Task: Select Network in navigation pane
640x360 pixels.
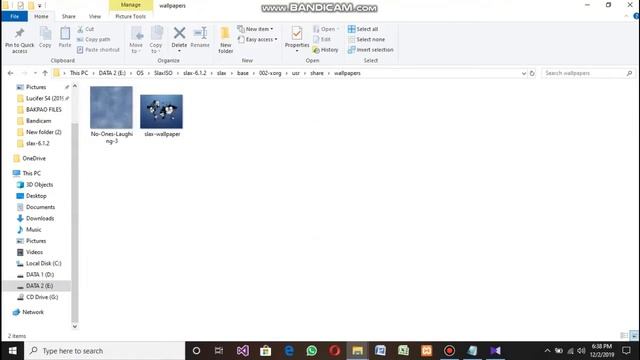Action: (x=33, y=312)
